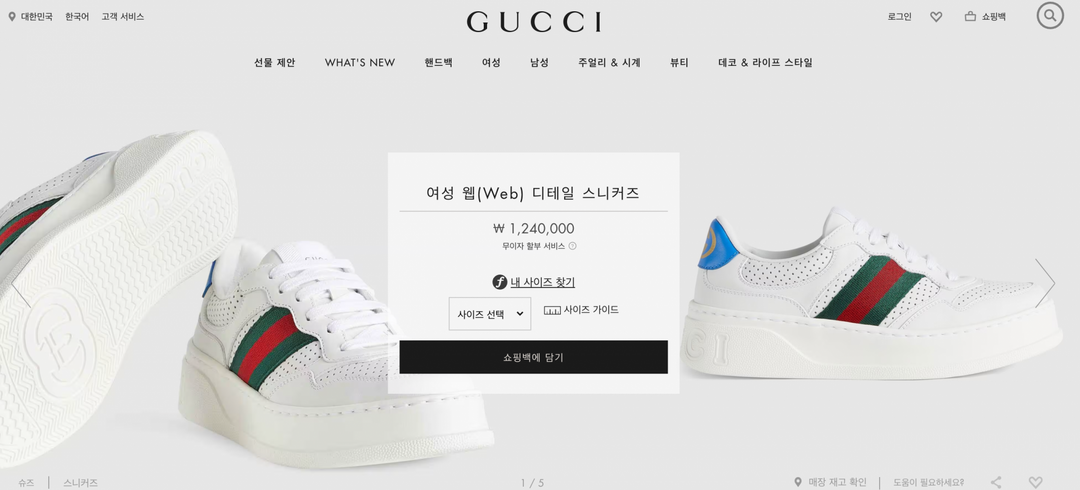1080x490 pixels.
Task: Open the WHAT'S NEW menu
Action: click(x=360, y=63)
